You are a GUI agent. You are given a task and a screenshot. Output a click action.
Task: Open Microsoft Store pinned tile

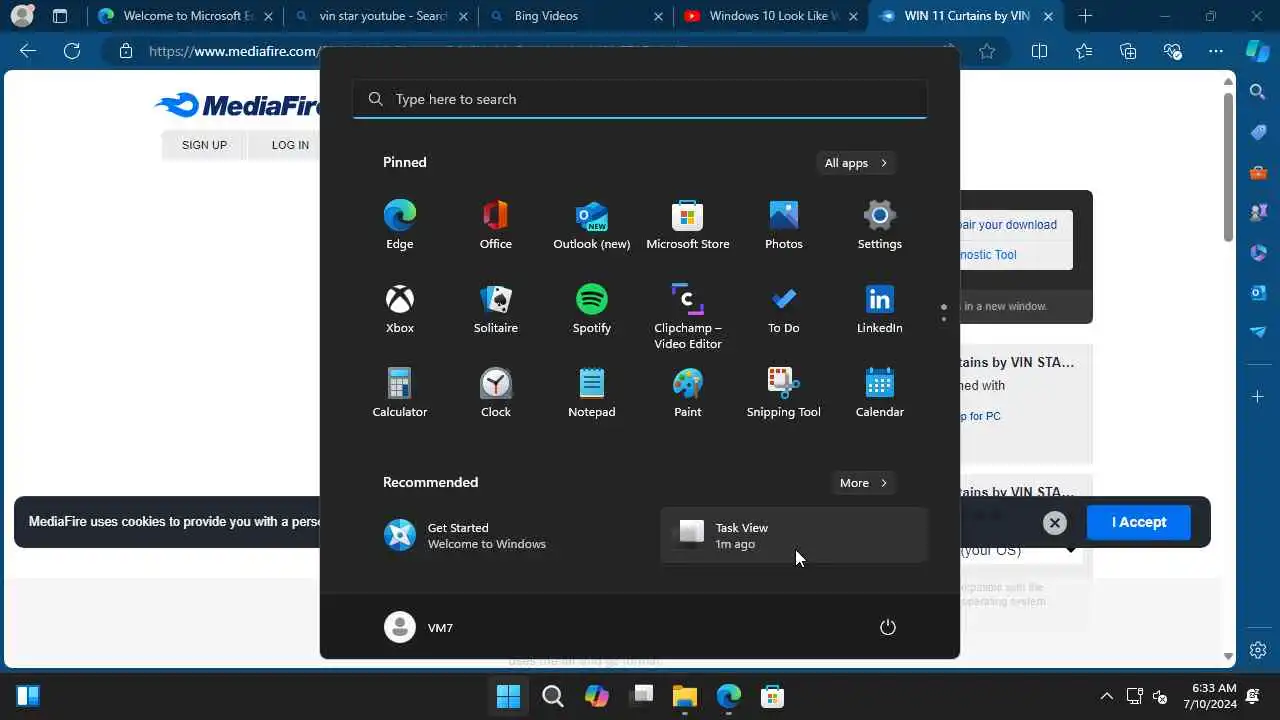click(x=687, y=224)
